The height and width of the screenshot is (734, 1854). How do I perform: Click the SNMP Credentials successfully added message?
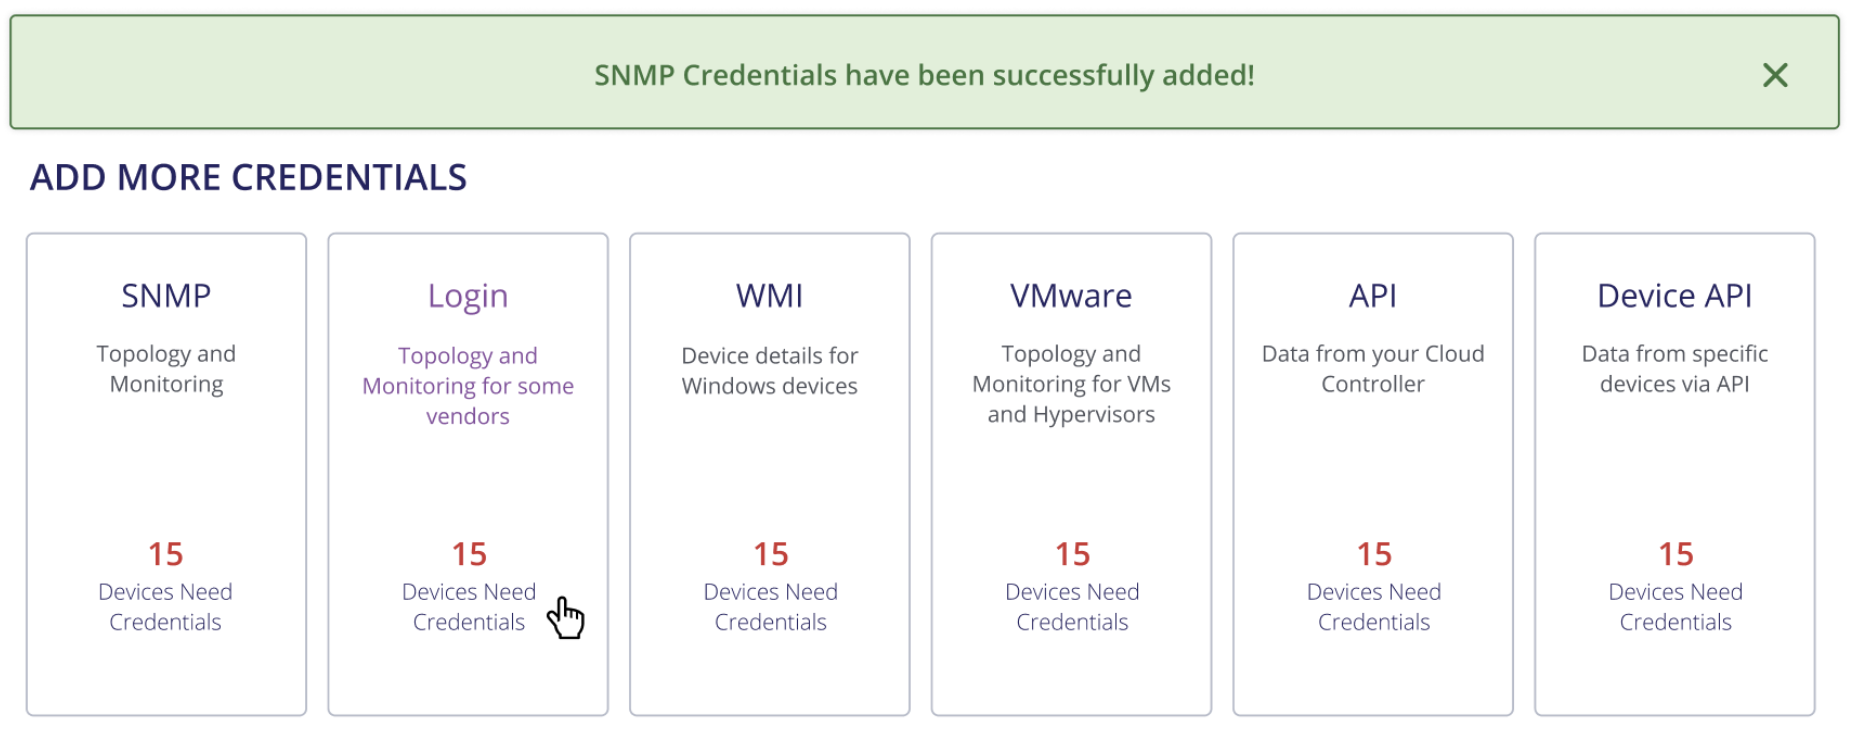click(x=924, y=75)
